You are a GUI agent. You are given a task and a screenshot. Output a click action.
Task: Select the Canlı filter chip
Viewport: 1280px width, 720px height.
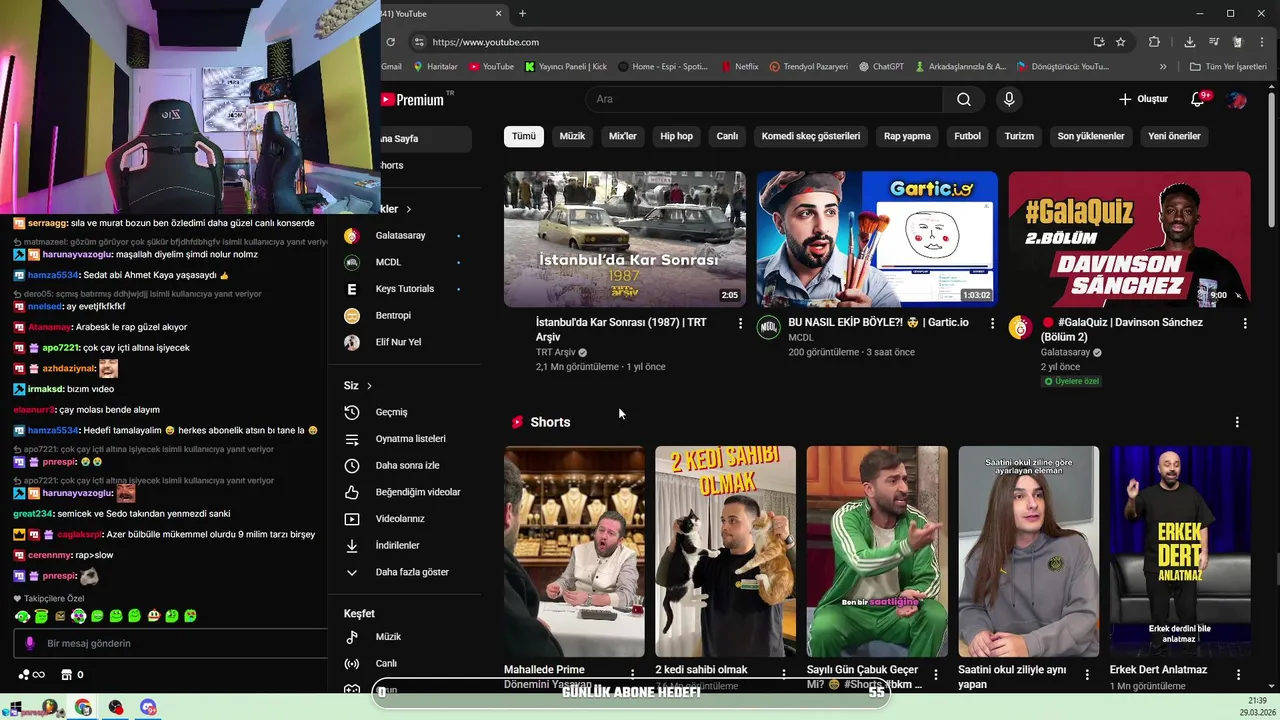pos(727,136)
